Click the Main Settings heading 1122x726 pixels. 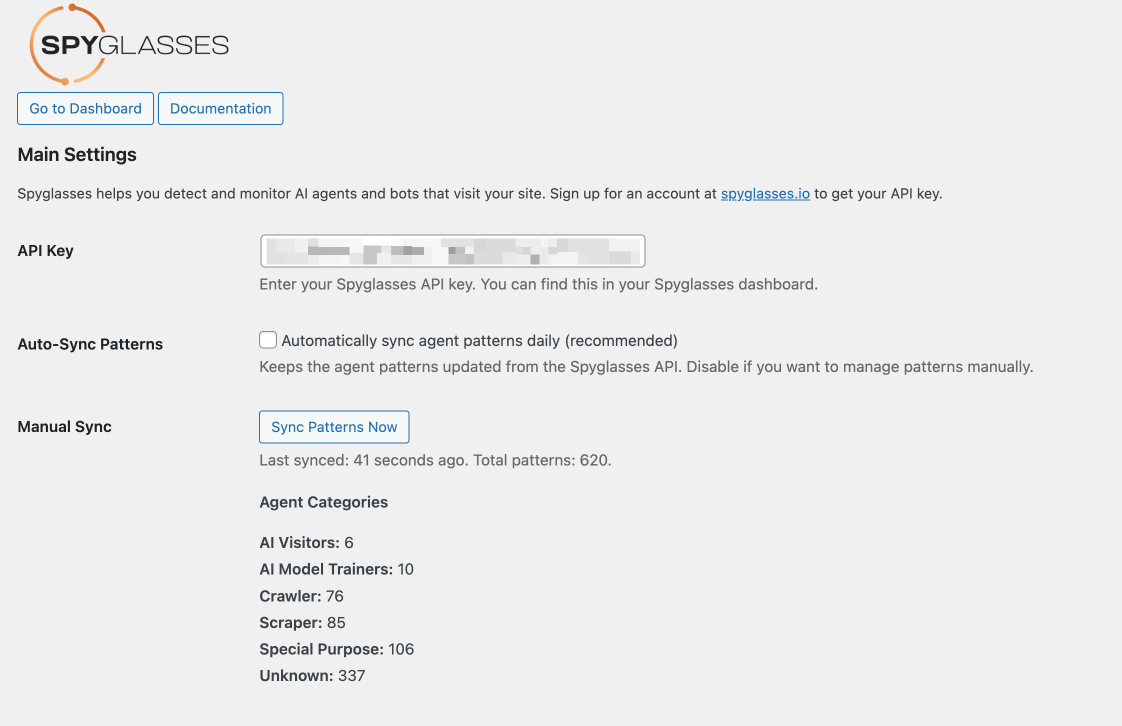[x=77, y=155]
